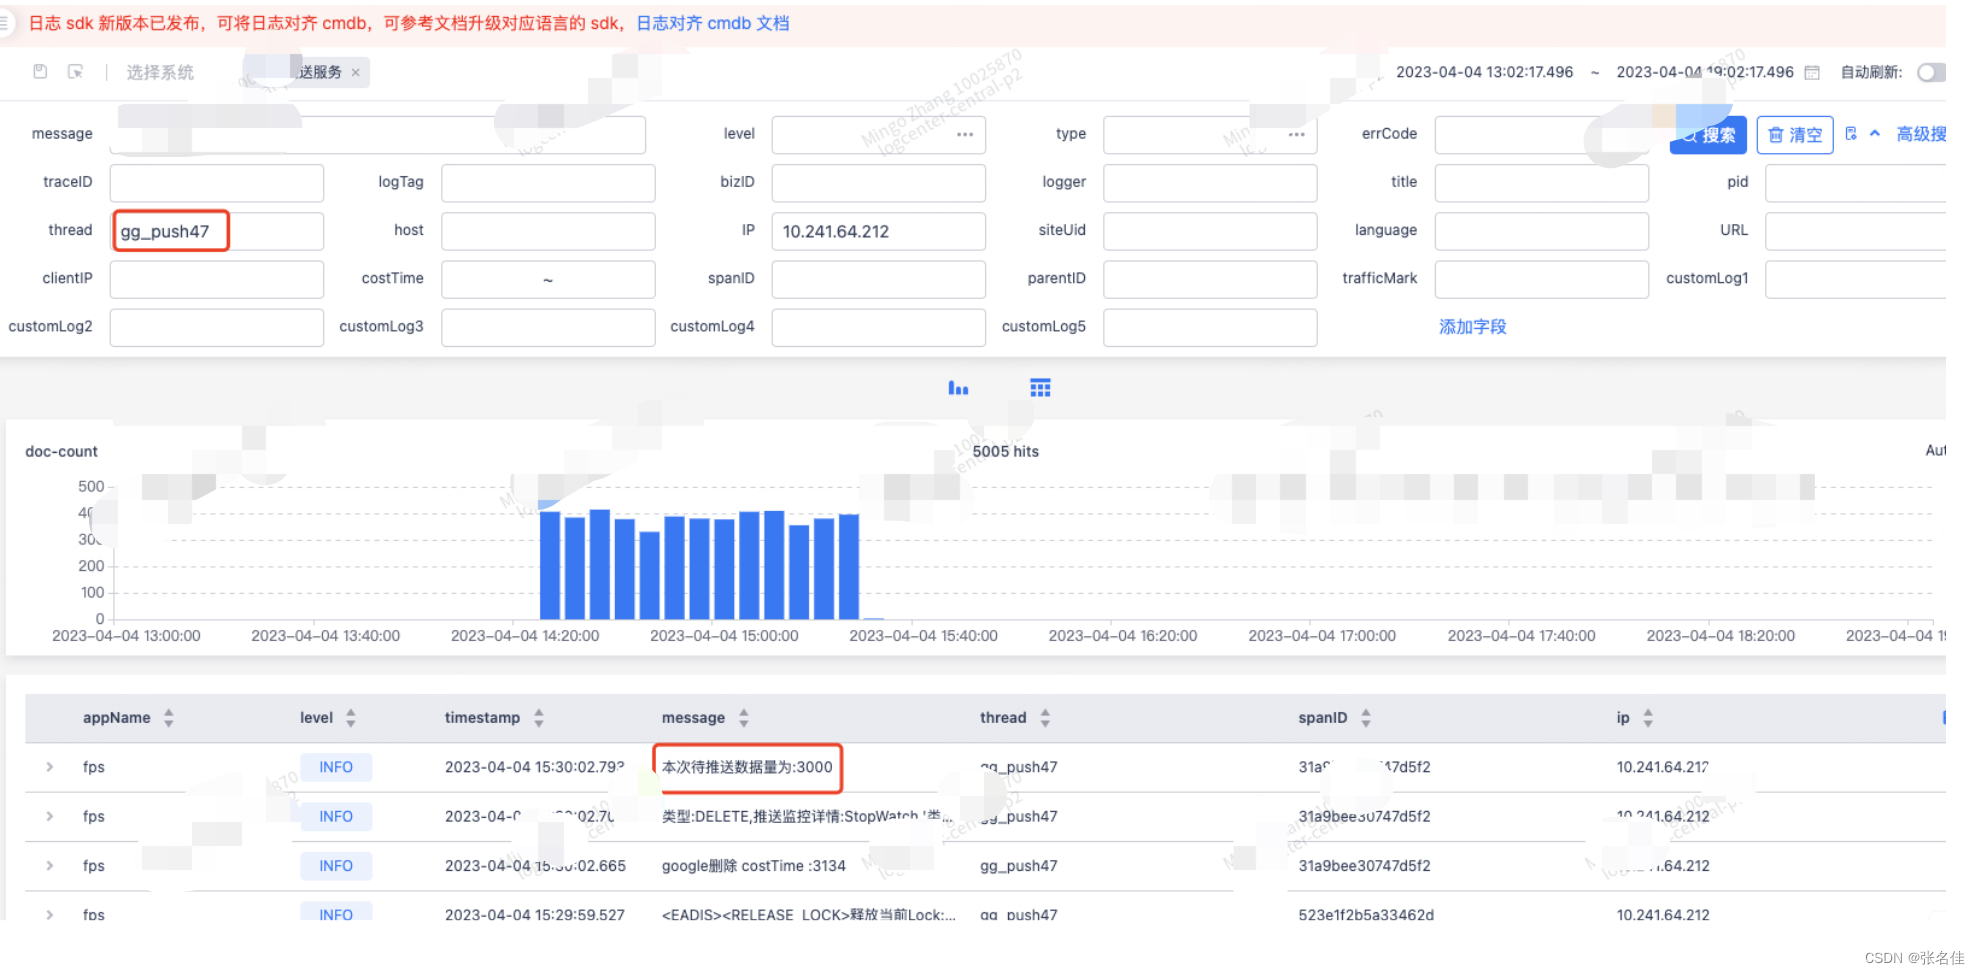This screenshot has height=974, width=1980.
Task: Open the level dropdown ellipsis
Action: pyautogui.click(x=965, y=134)
